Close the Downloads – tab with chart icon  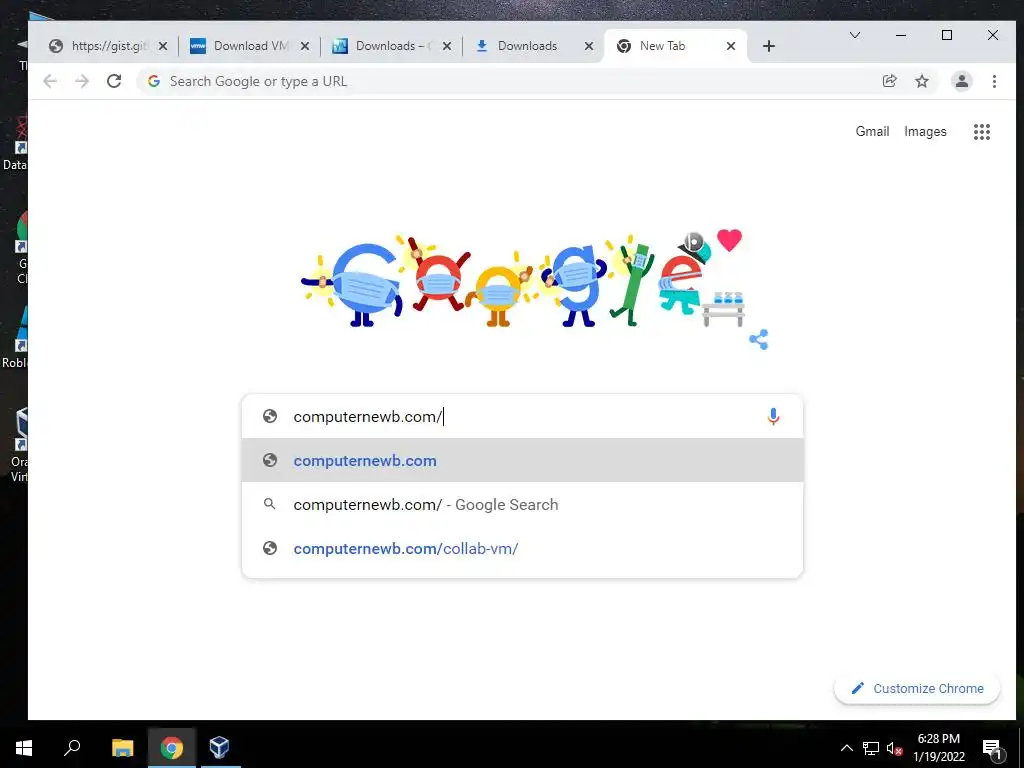tap(447, 46)
